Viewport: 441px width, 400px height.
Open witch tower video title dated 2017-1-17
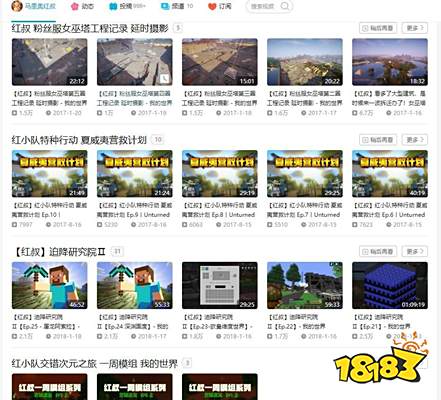[x=305, y=98]
